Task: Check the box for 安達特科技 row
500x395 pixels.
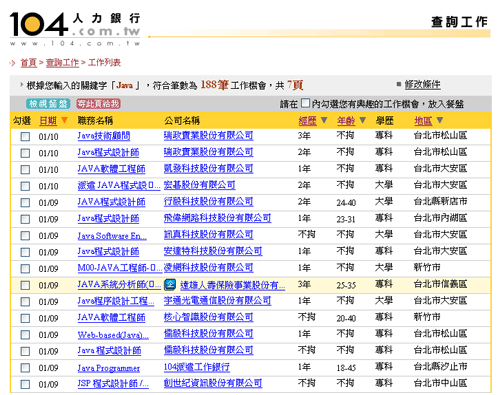Action: [x=25, y=252]
